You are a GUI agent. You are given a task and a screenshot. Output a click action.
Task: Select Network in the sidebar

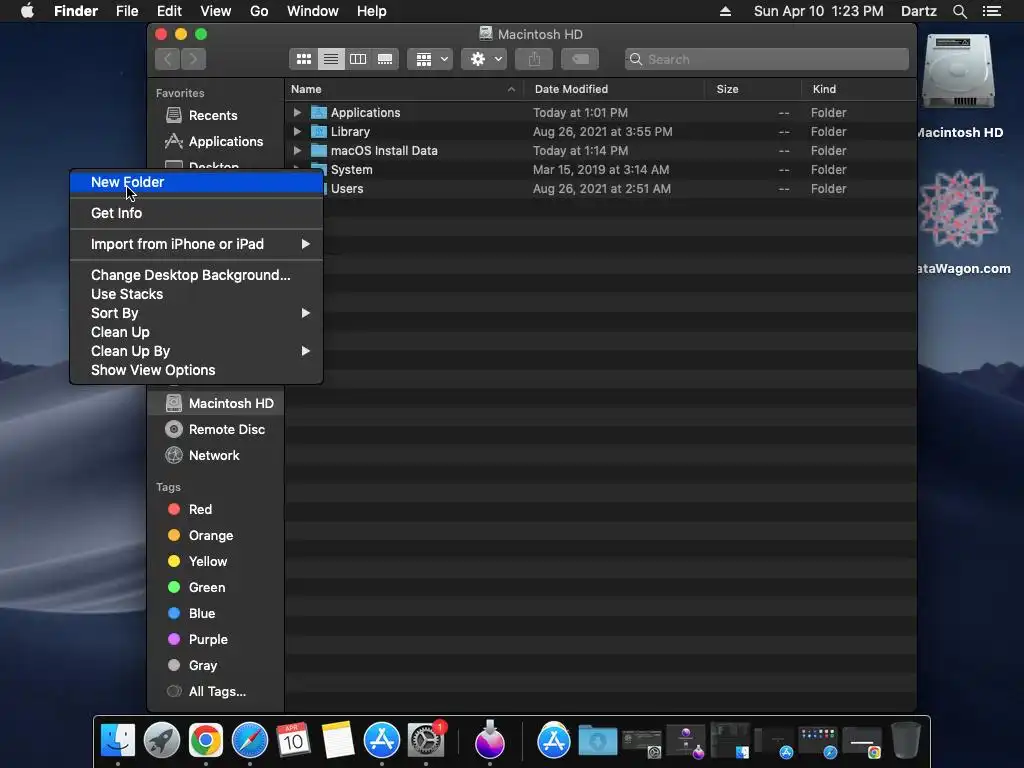[202, 456]
